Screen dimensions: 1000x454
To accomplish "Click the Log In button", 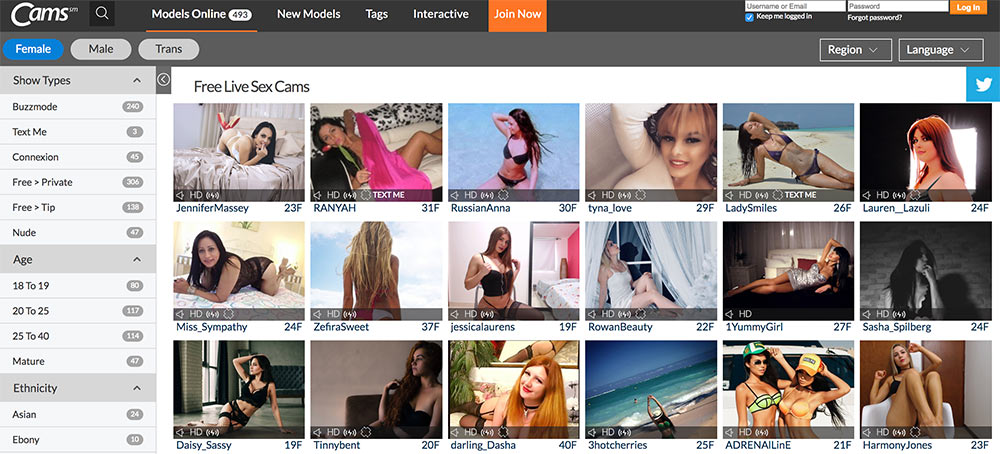I will (x=968, y=7).
